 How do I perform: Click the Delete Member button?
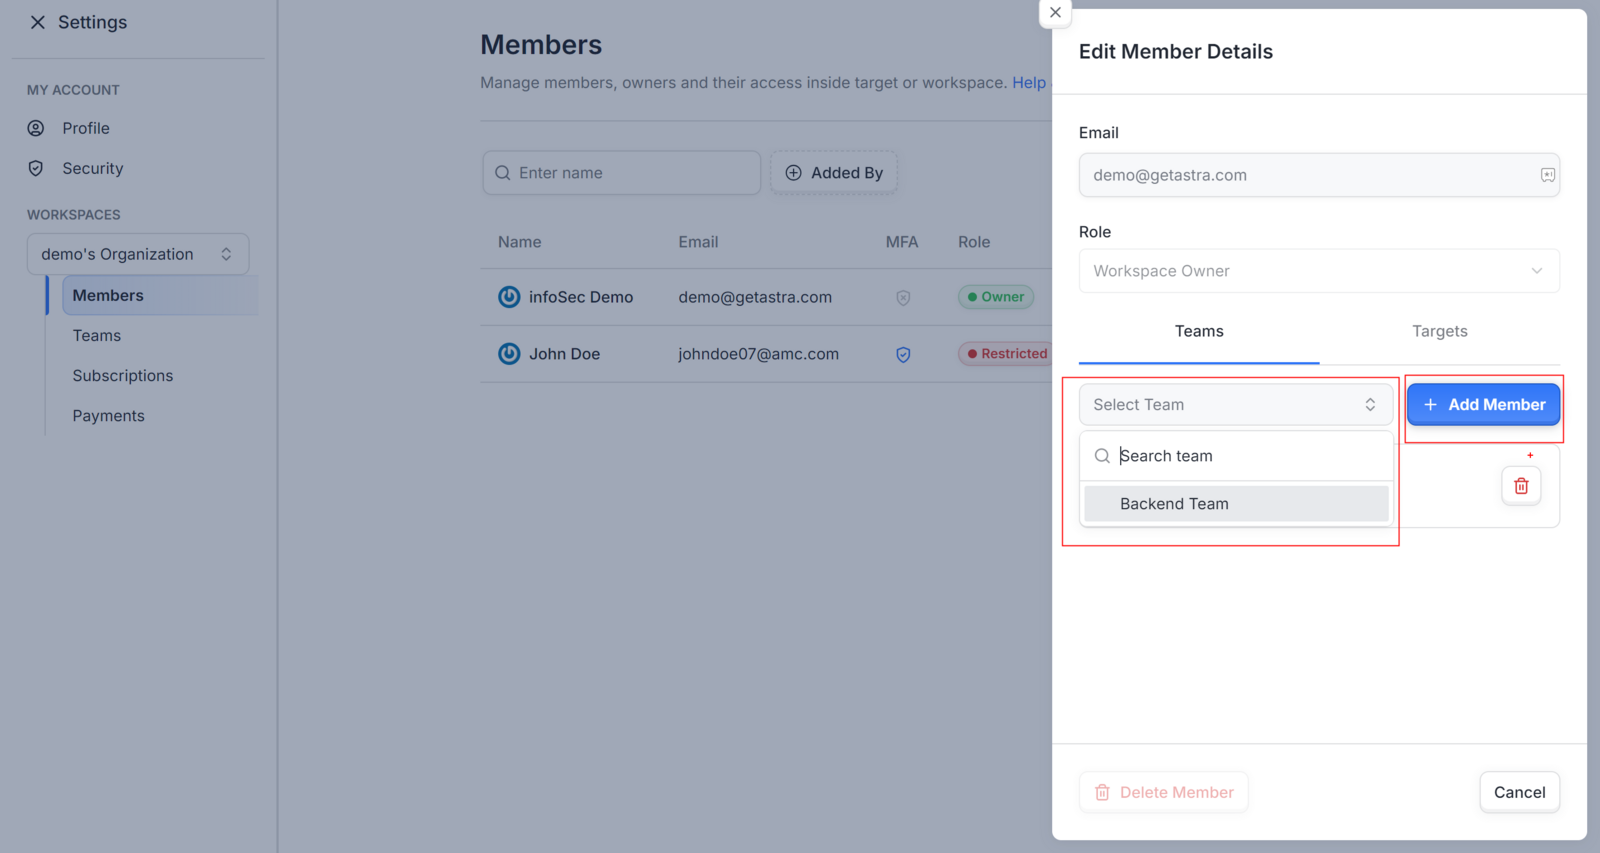click(x=1163, y=792)
